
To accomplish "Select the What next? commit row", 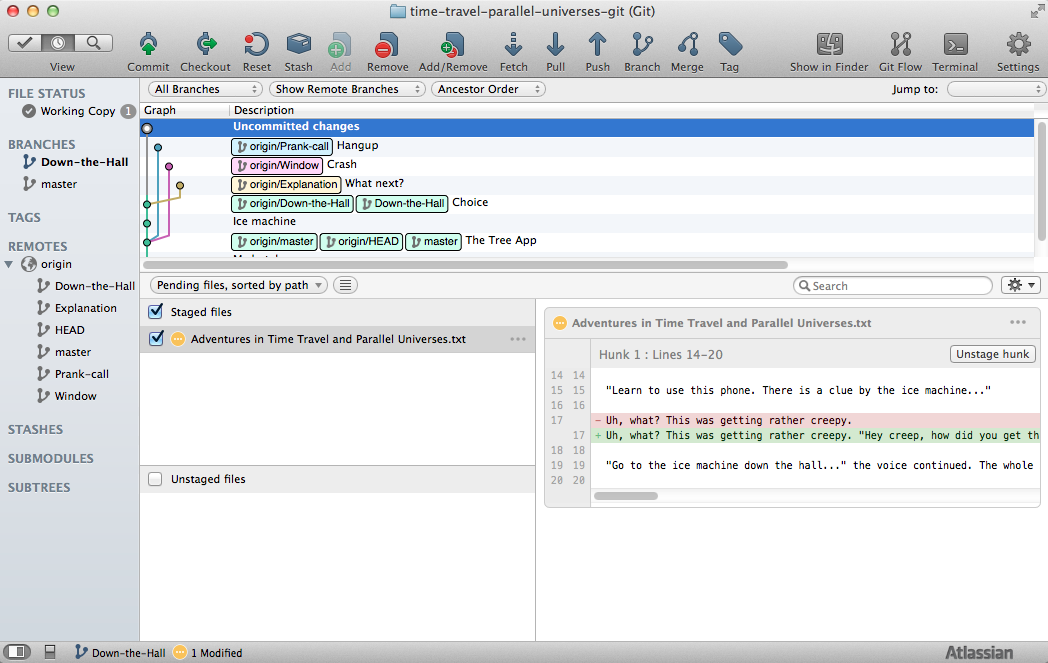I will coord(587,183).
